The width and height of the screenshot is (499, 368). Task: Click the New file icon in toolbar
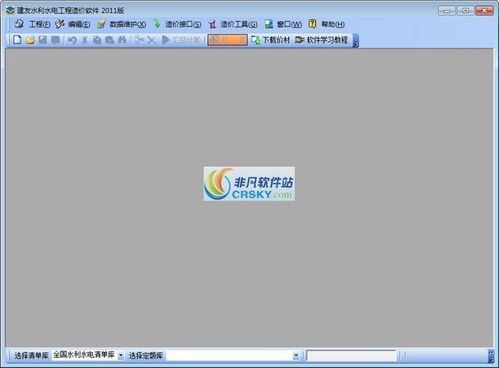[17, 40]
